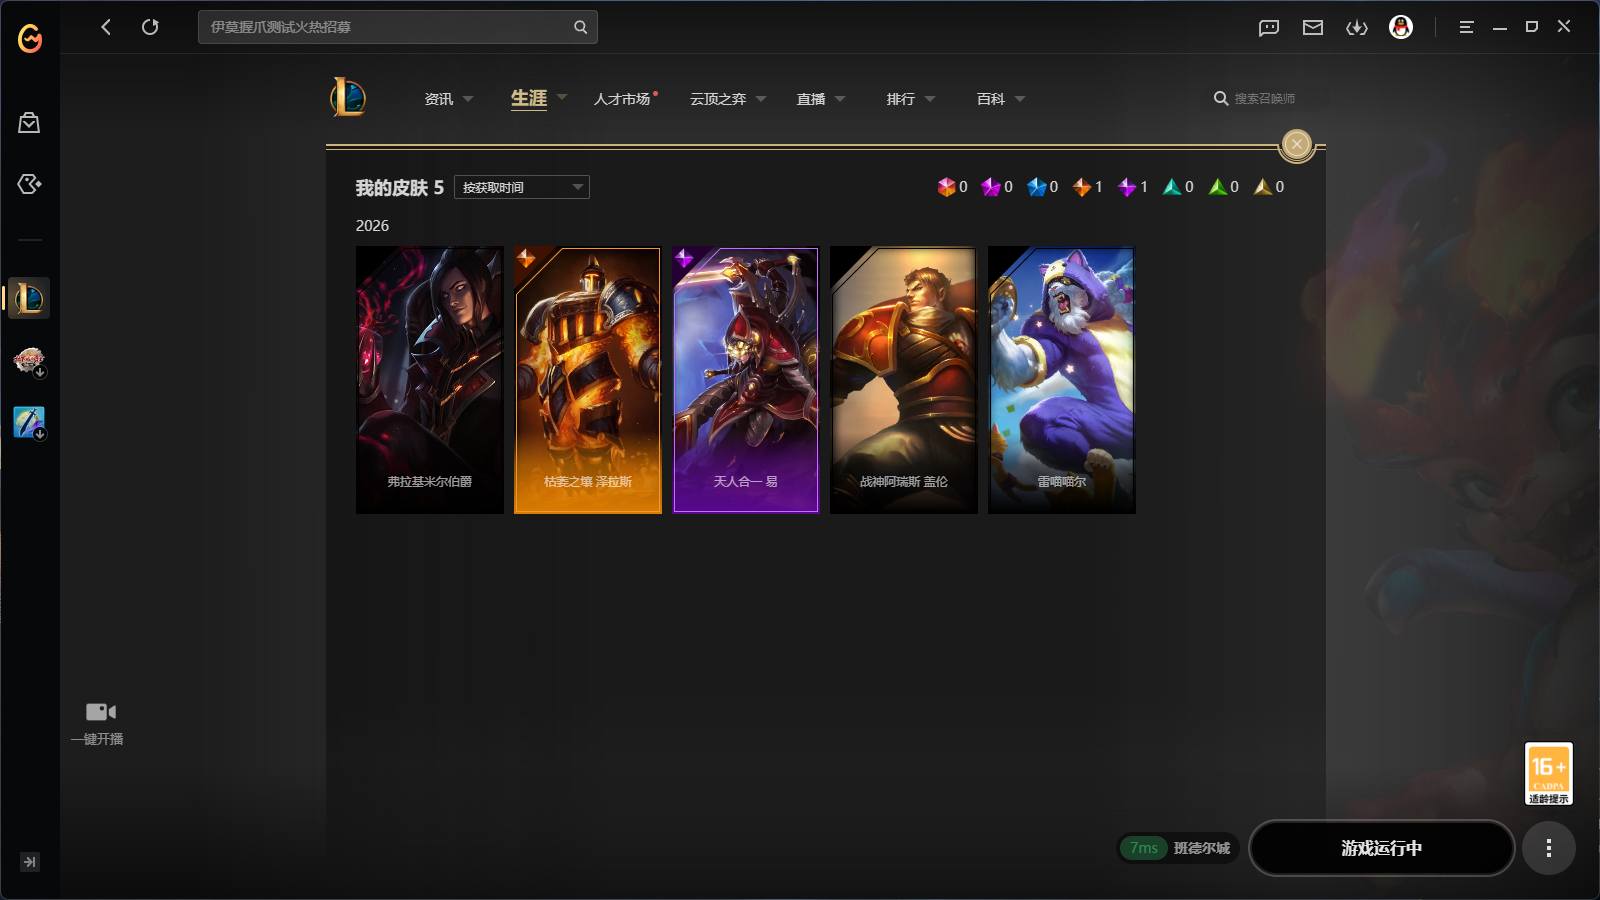
Task: Open the store bag icon in sidebar
Action: pos(29,123)
